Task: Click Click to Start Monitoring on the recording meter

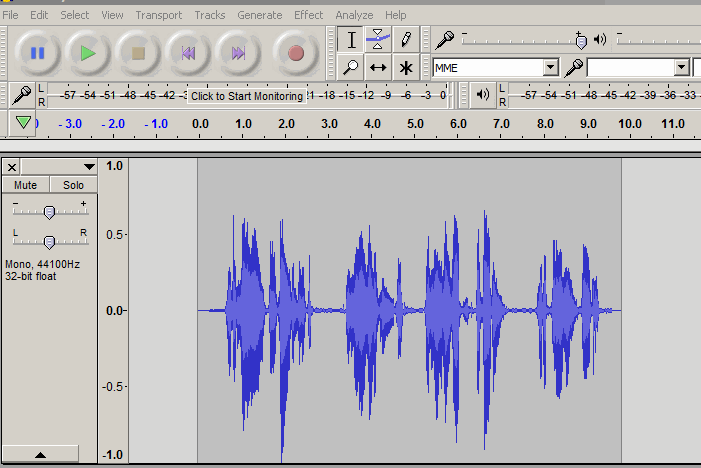Action: [x=247, y=96]
